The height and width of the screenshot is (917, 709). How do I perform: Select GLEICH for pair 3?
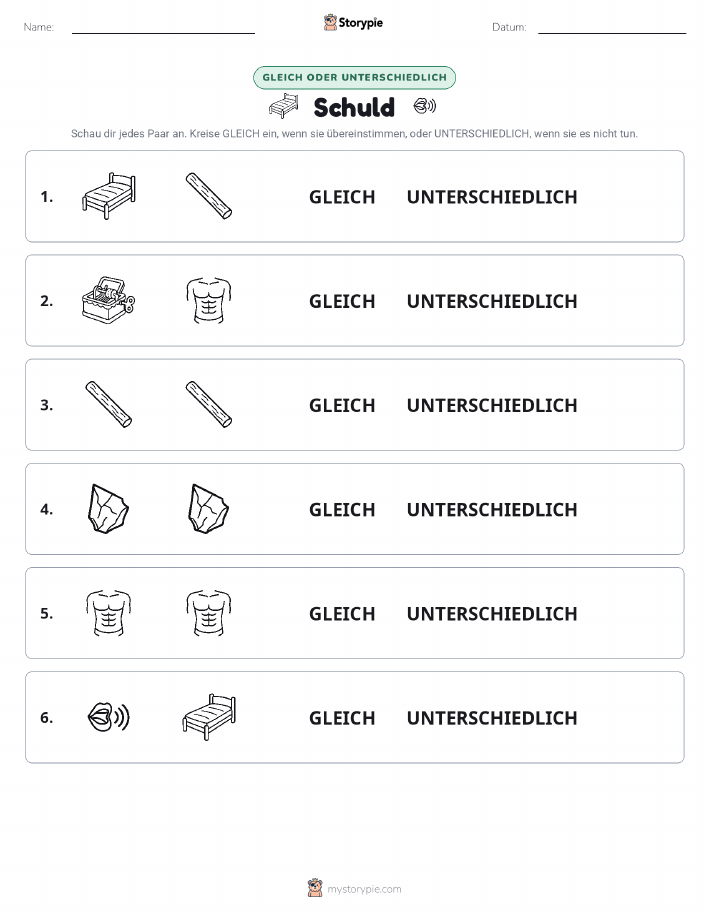pos(342,405)
